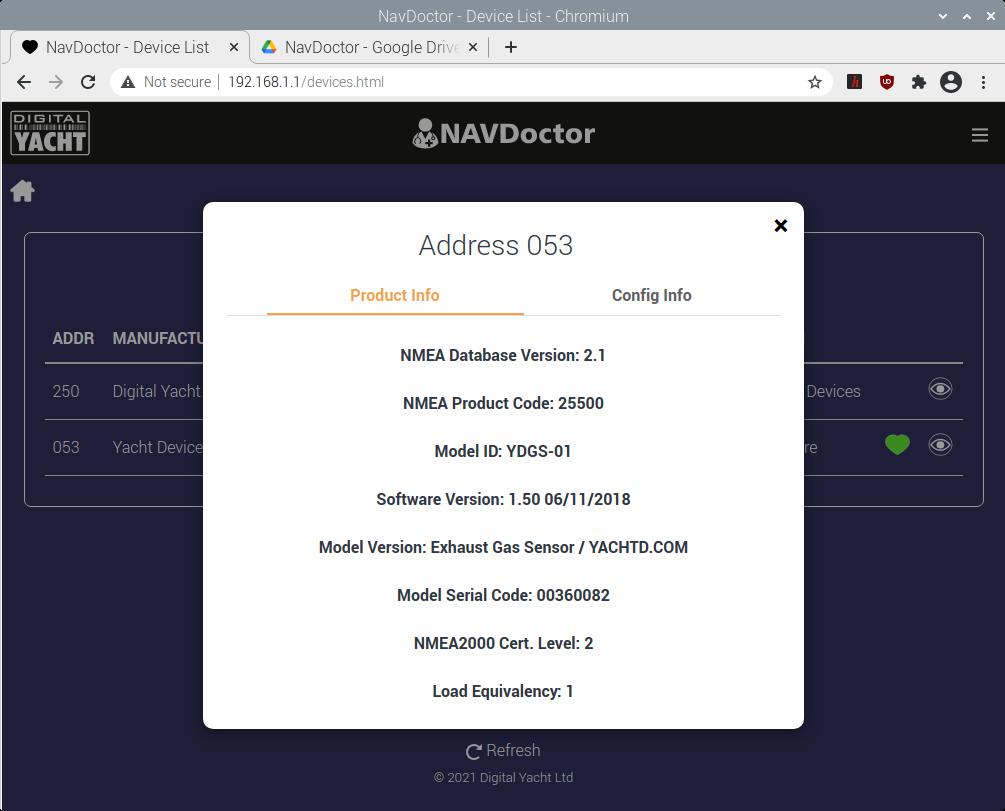Close the NavDoctor Device List tab
The width and height of the screenshot is (1005, 811).
pos(234,47)
